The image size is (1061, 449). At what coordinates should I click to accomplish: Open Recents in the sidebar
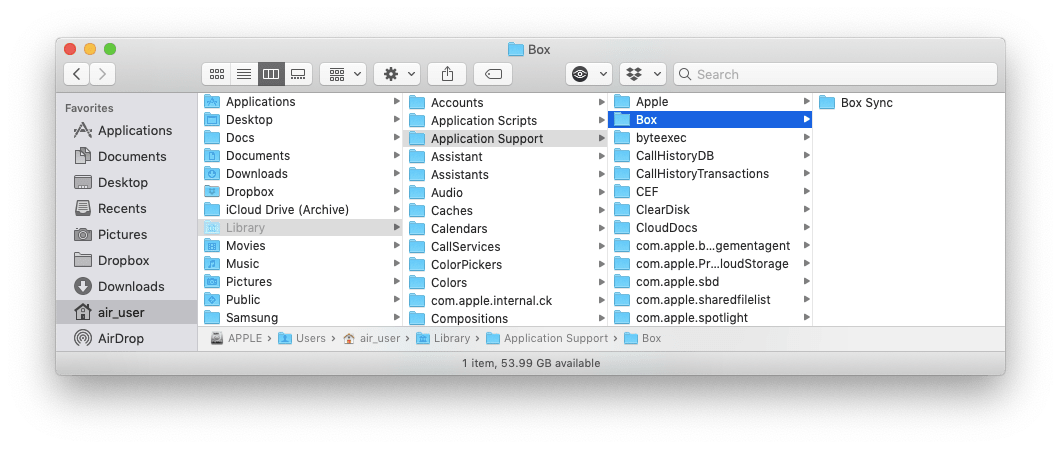tap(127, 208)
